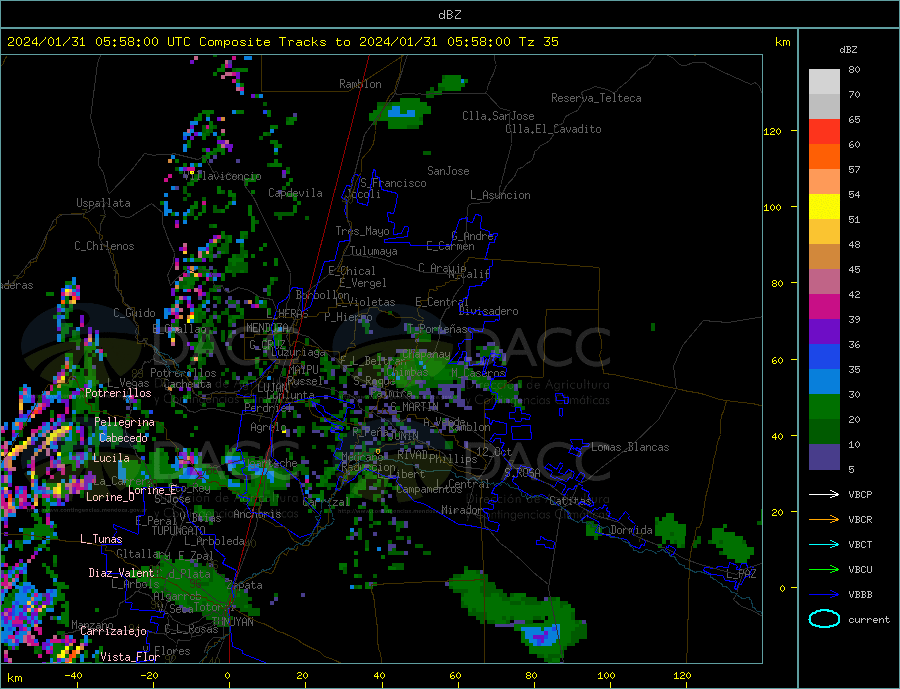Pick the bright green swatch between 30 and 20
The image size is (900, 689).
click(x=824, y=407)
